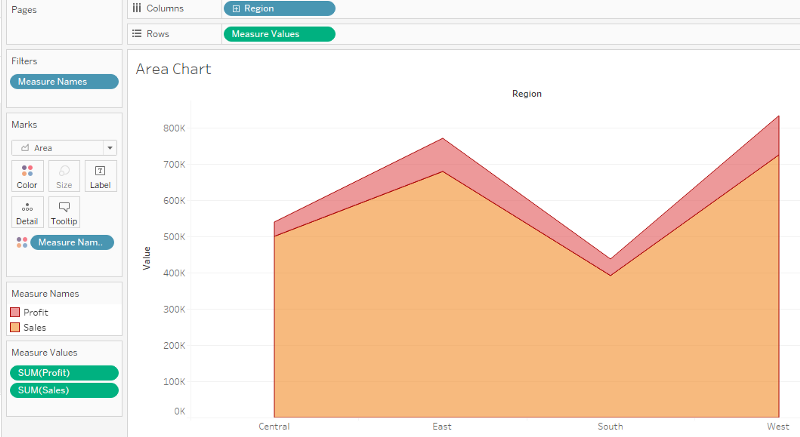Click the Value axis title
800x437 pixels.
[x=147, y=258]
